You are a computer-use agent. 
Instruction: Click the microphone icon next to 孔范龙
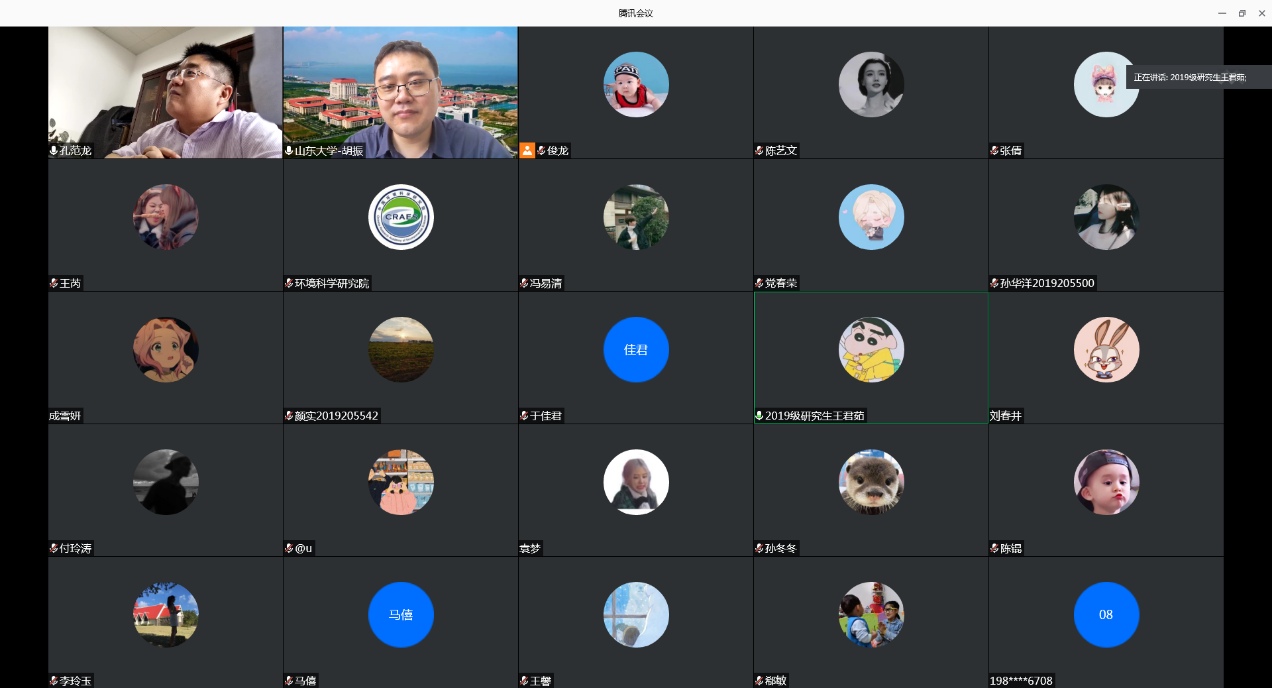pyautogui.click(x=54, y=151)
